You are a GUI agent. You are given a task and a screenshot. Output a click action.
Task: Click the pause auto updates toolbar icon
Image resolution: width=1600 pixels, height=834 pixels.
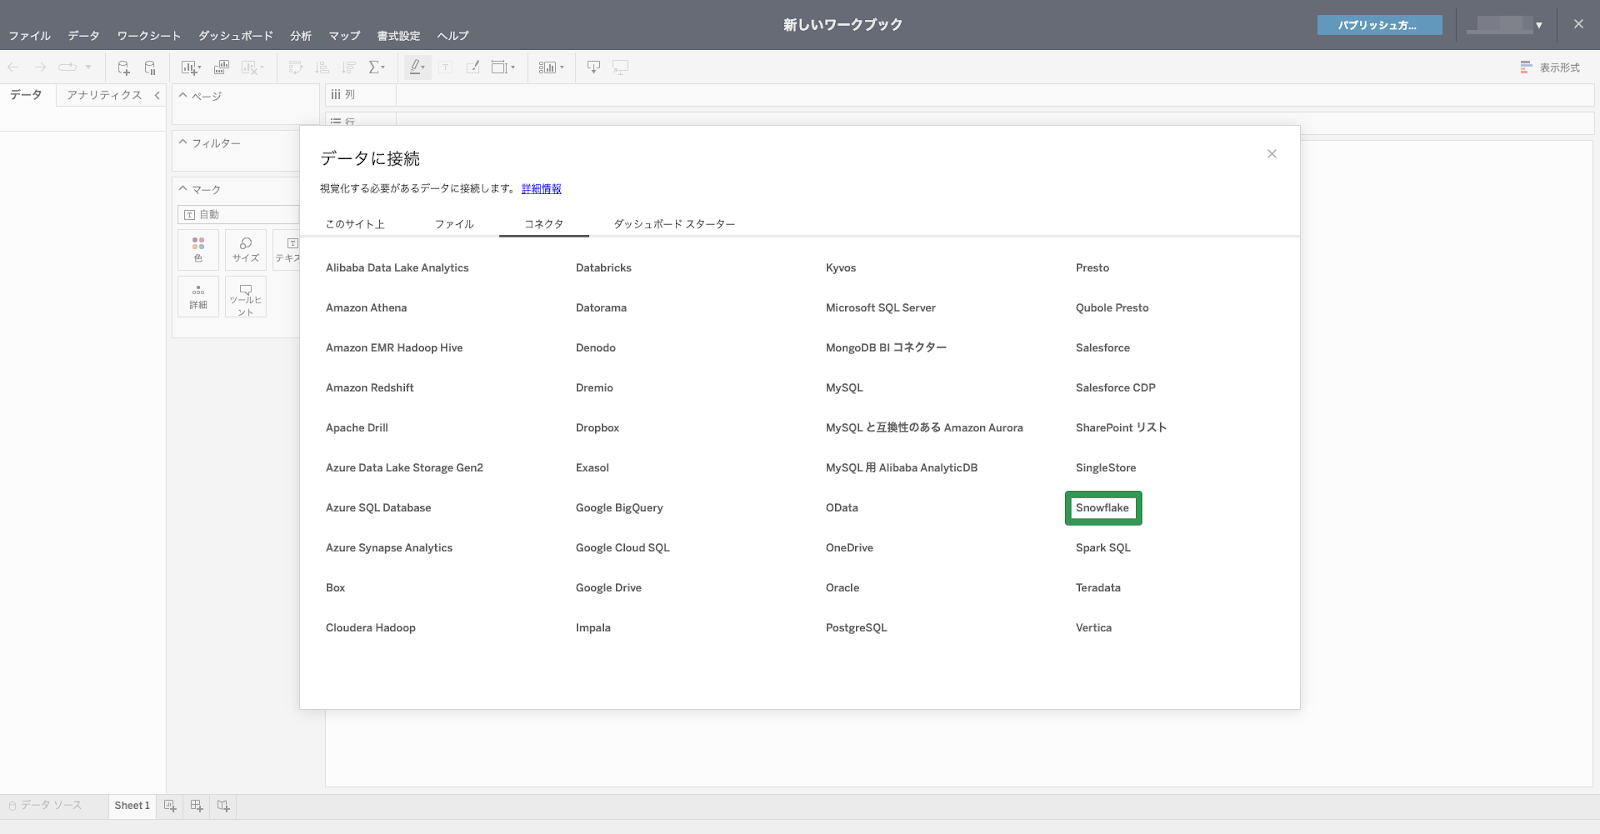pyautogui.click(x=150, y=68)
